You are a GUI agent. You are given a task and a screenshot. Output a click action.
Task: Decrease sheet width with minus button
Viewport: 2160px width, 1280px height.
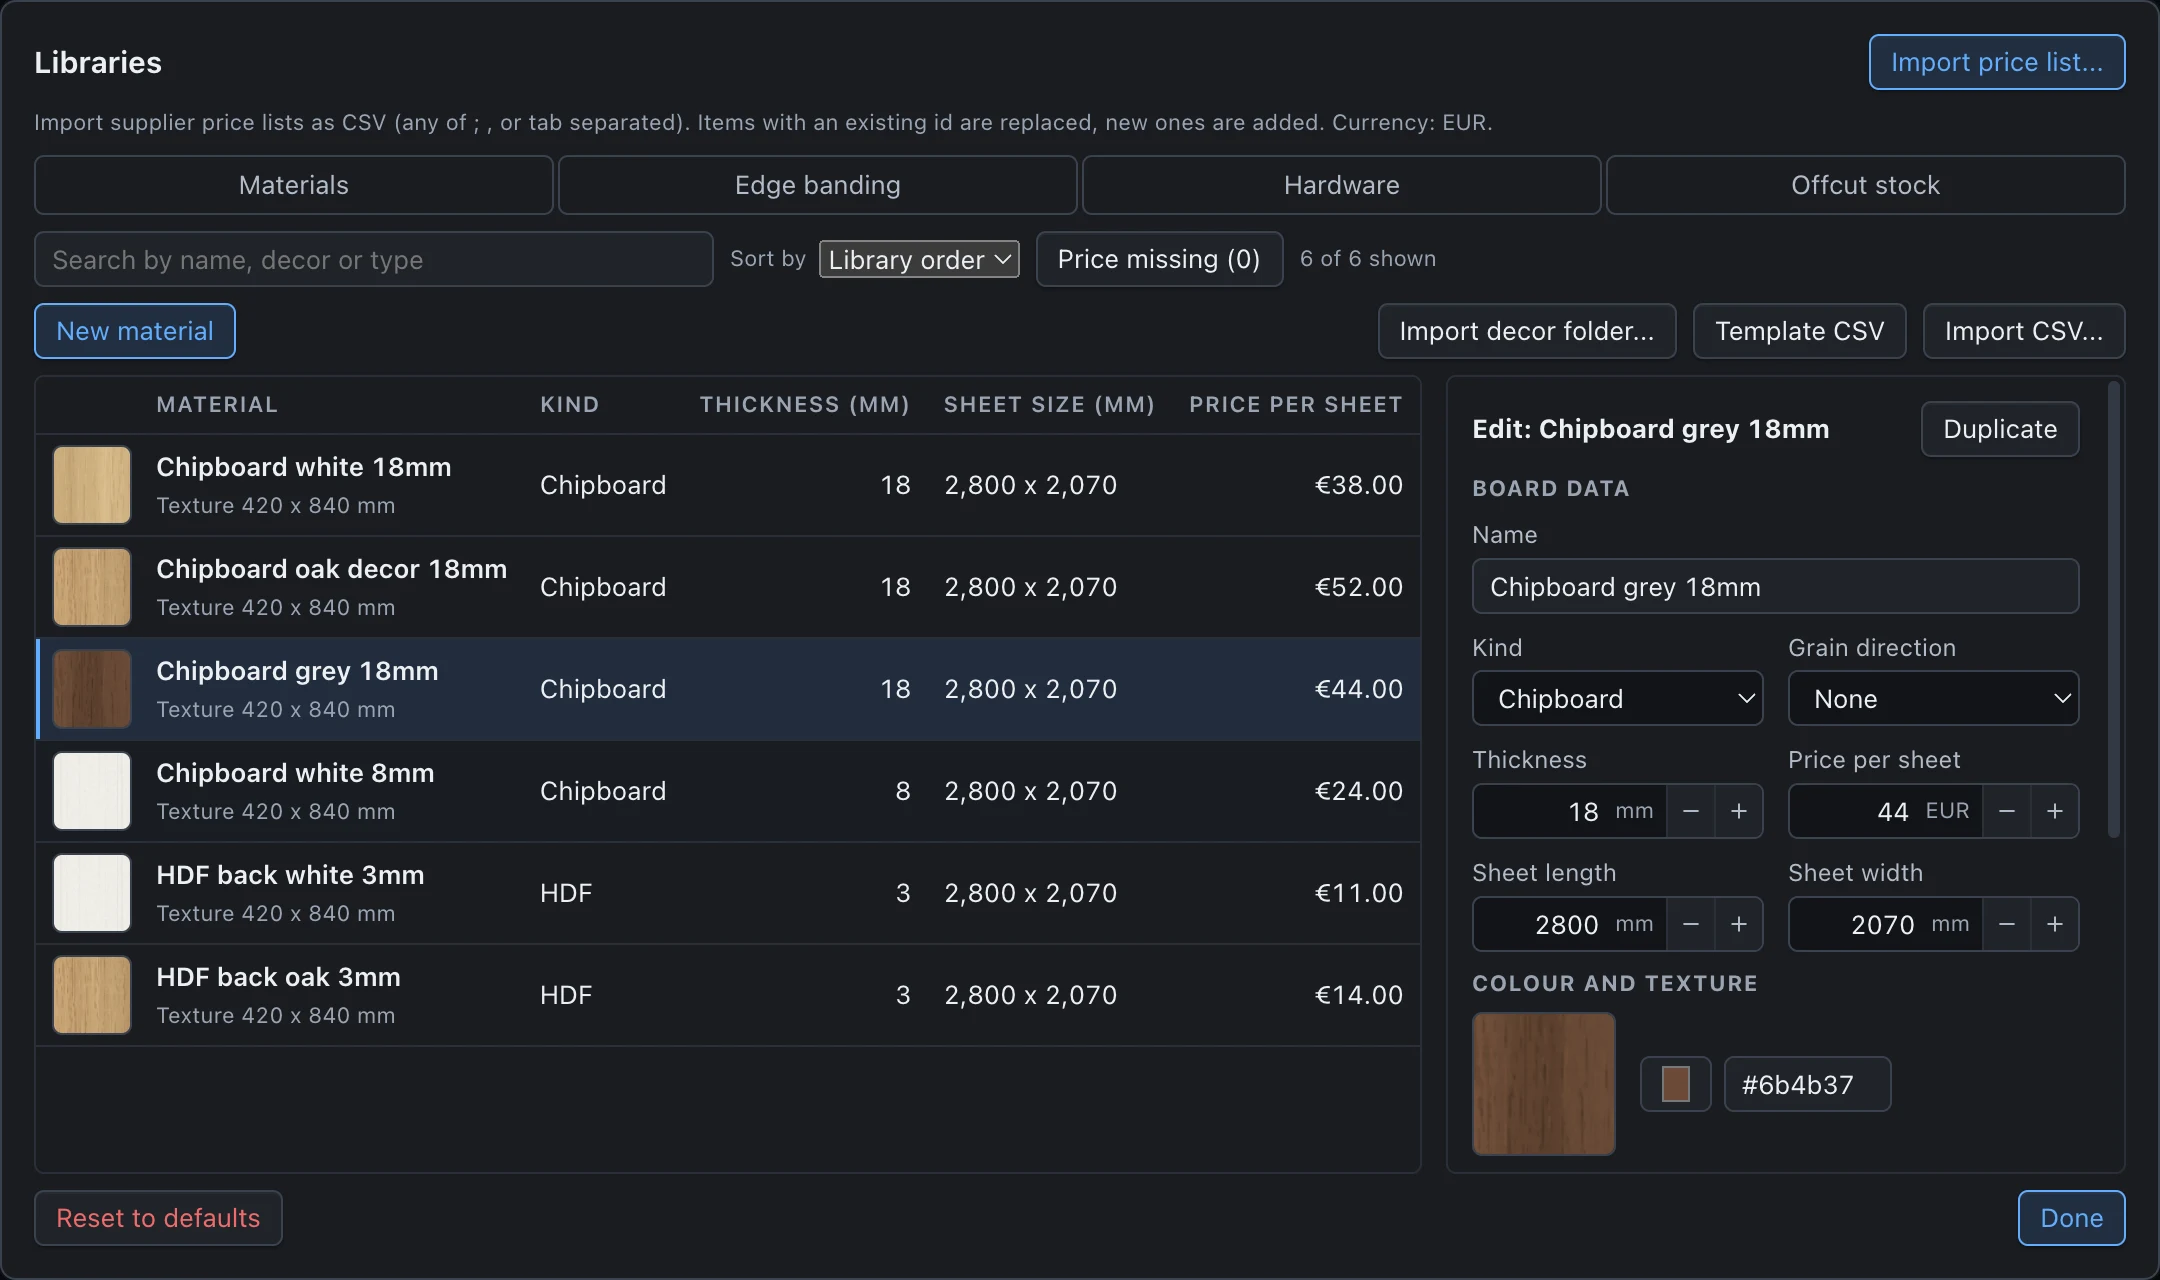coord(2007,924)
